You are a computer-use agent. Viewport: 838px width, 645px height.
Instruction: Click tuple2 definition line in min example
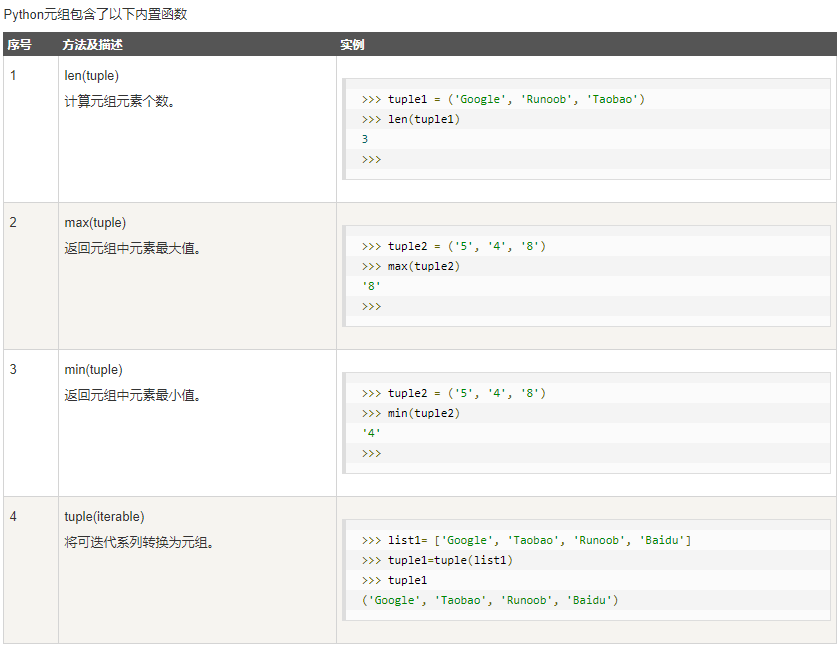coord(453,393)
